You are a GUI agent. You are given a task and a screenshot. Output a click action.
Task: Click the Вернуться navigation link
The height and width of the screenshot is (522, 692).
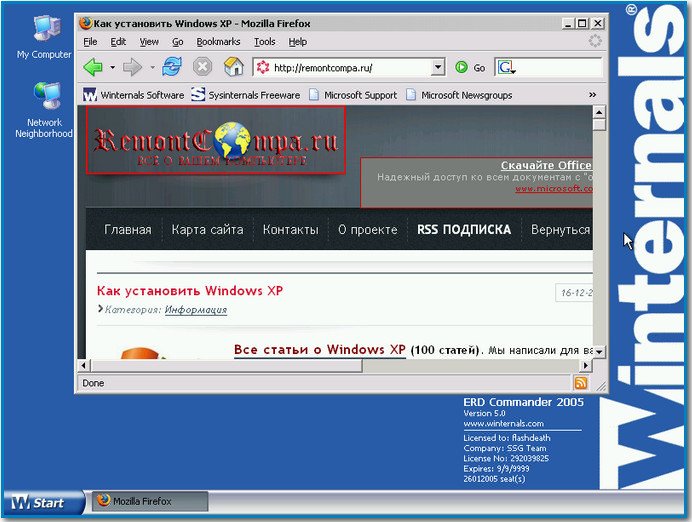pos(560,229)
